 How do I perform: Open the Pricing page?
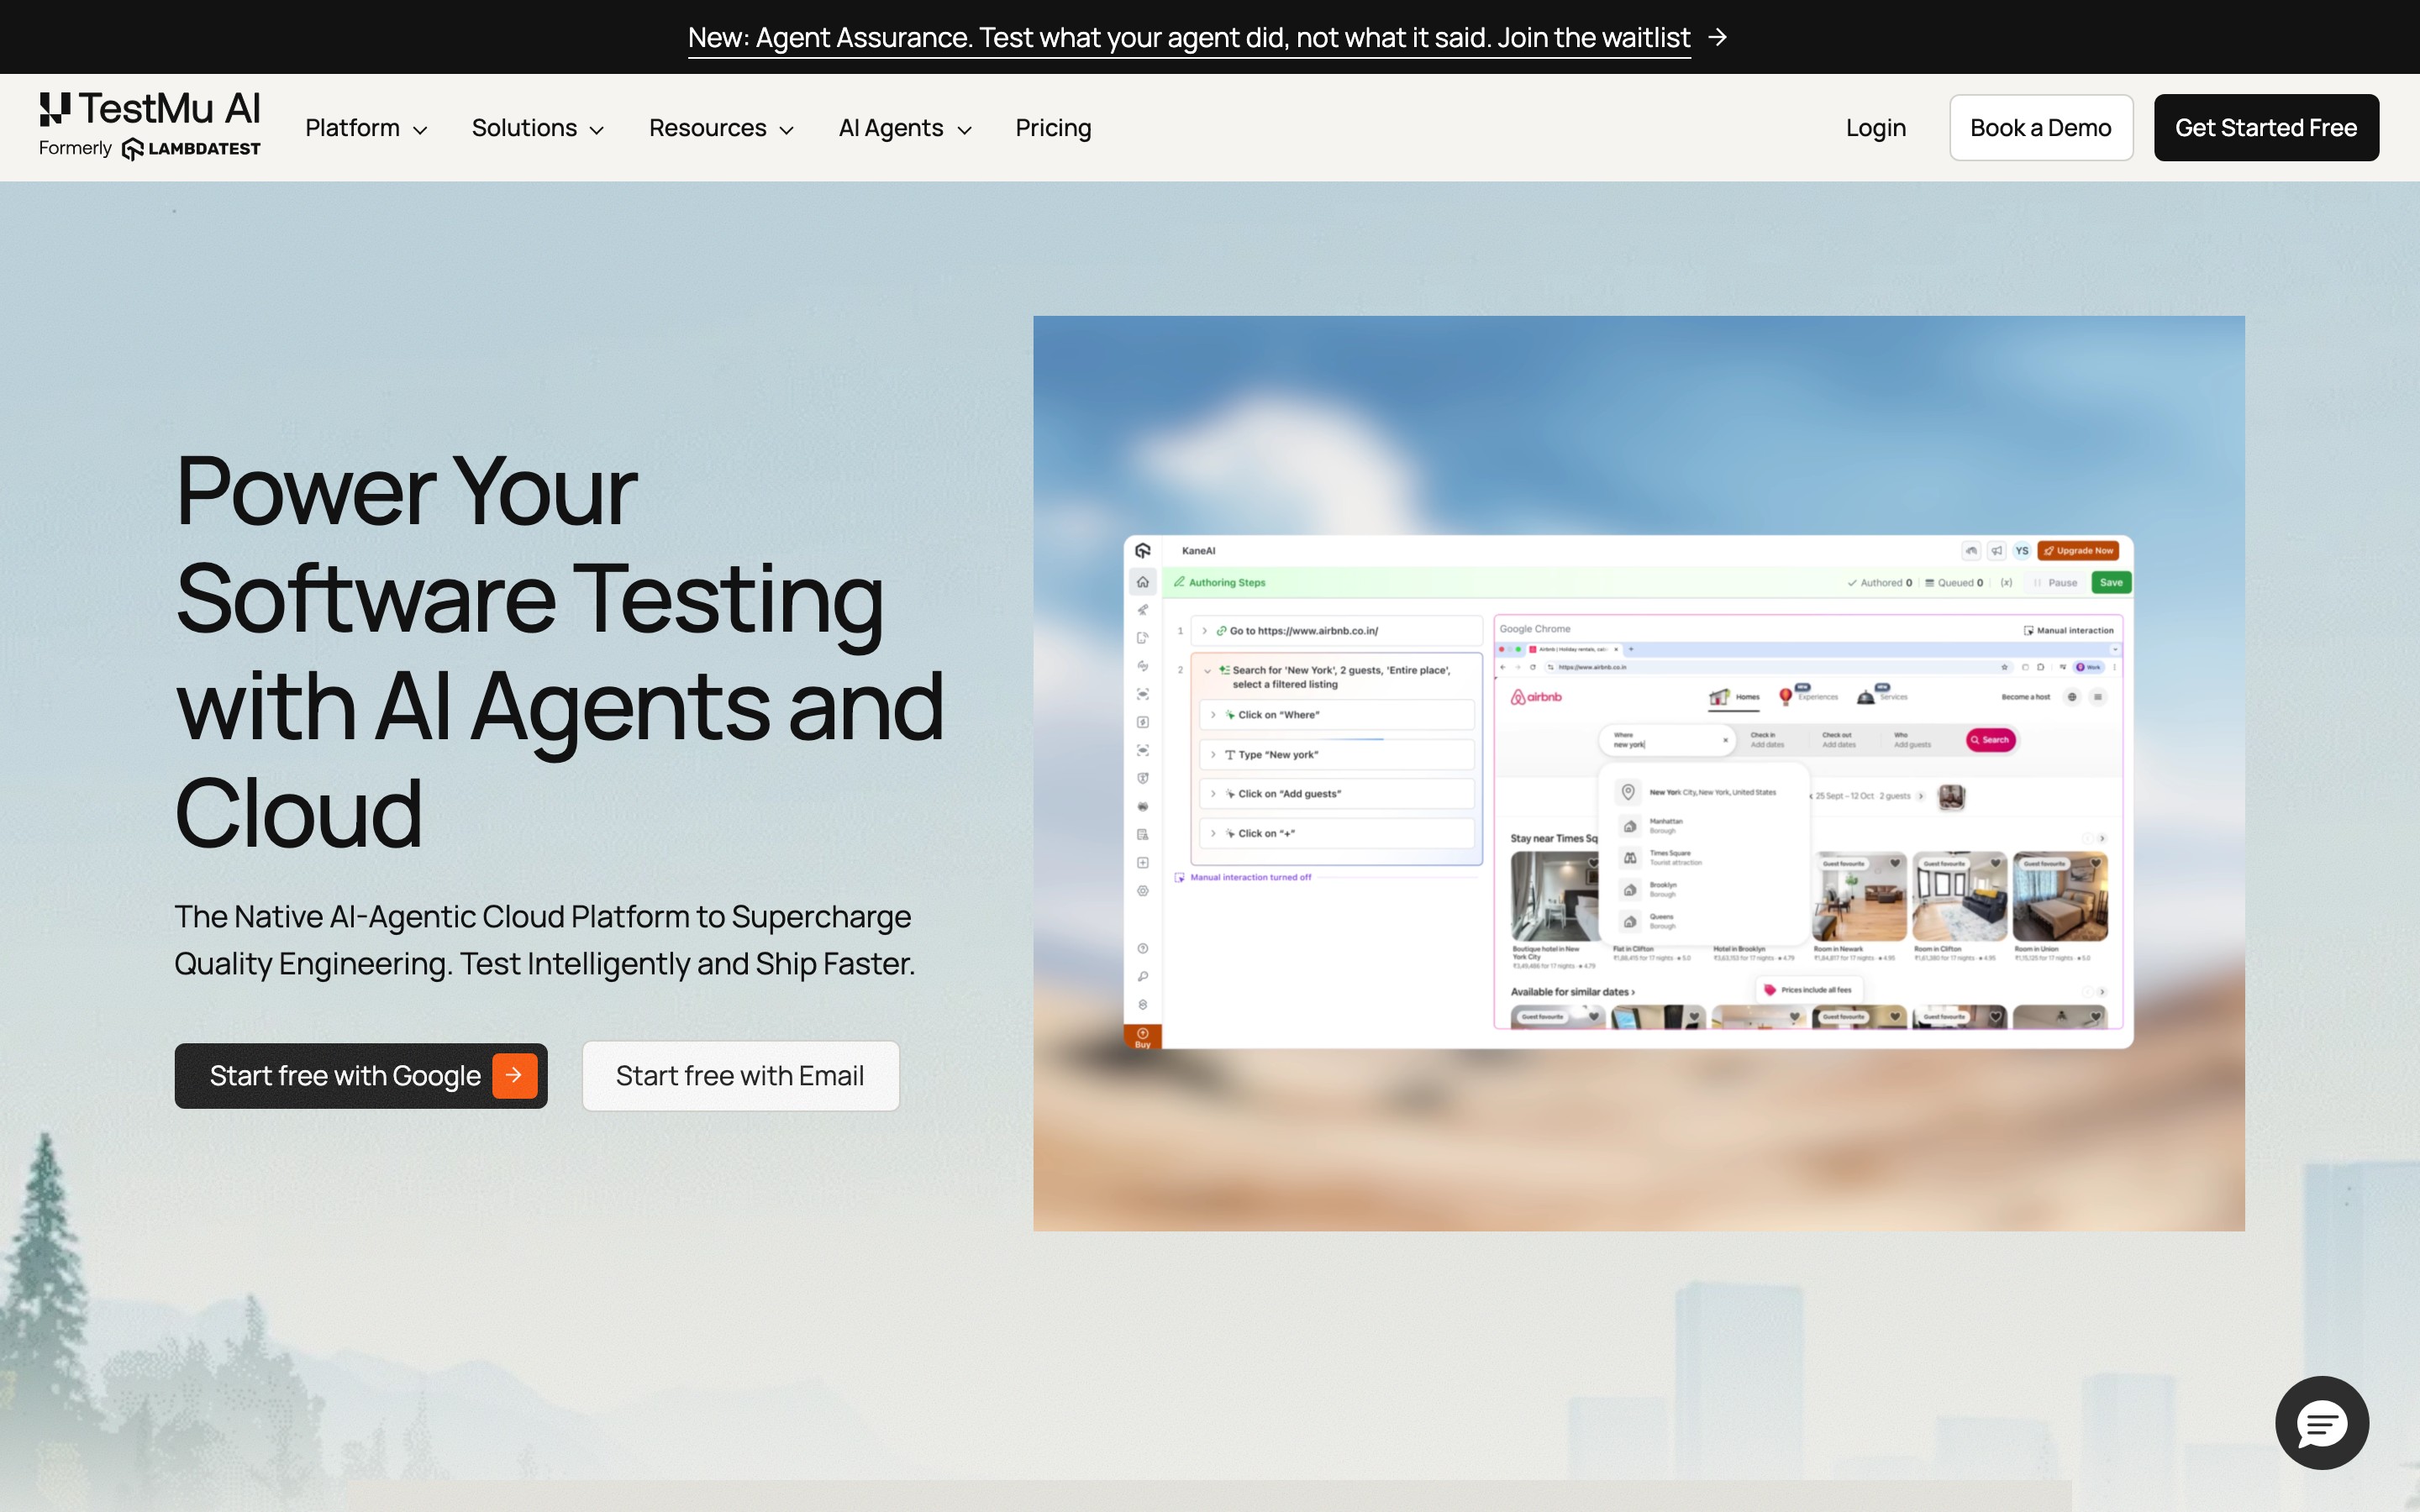point(1053,128)
